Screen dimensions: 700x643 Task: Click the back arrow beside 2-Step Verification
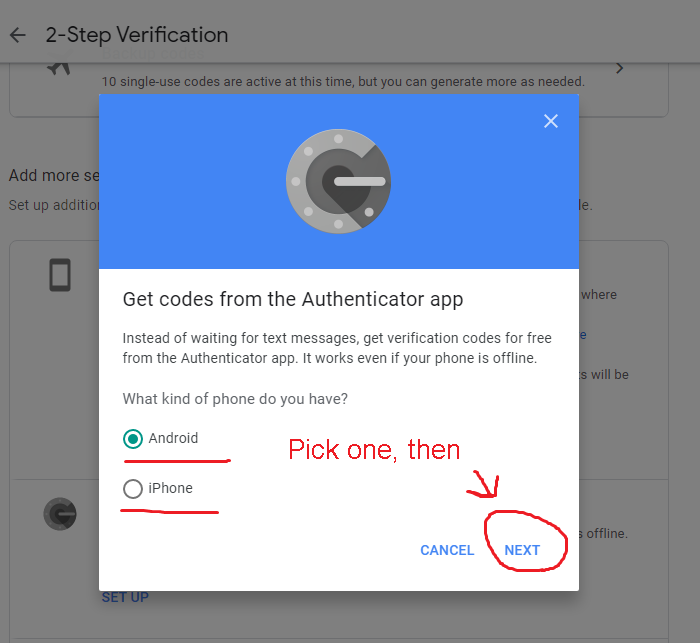click(x=18, y=35)
